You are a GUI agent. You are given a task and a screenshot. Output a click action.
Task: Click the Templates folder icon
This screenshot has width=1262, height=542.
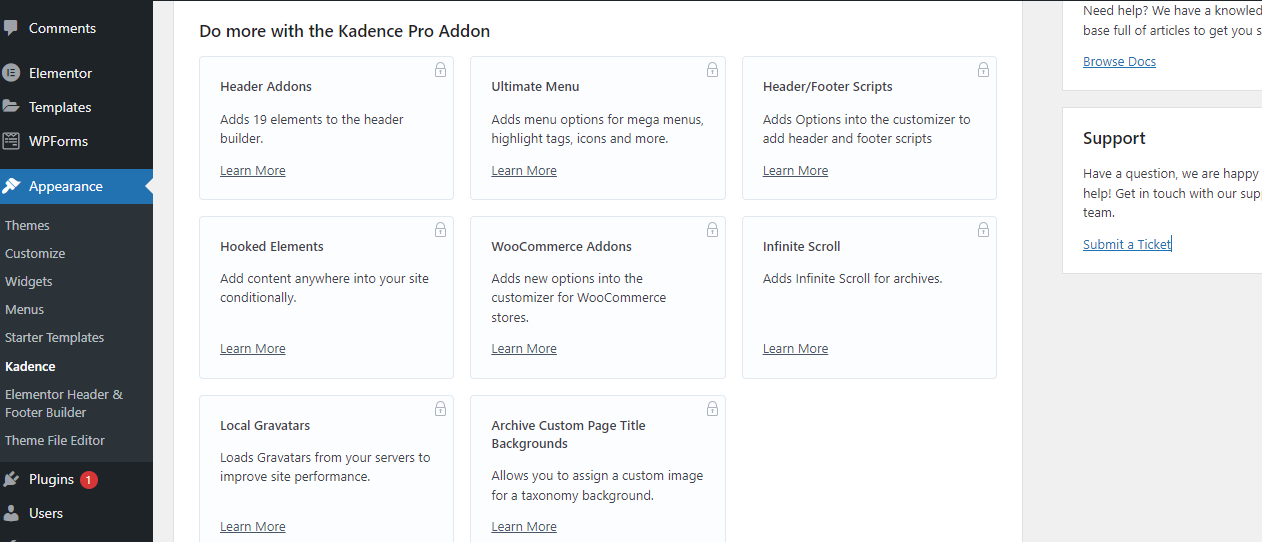click(11, 107)
